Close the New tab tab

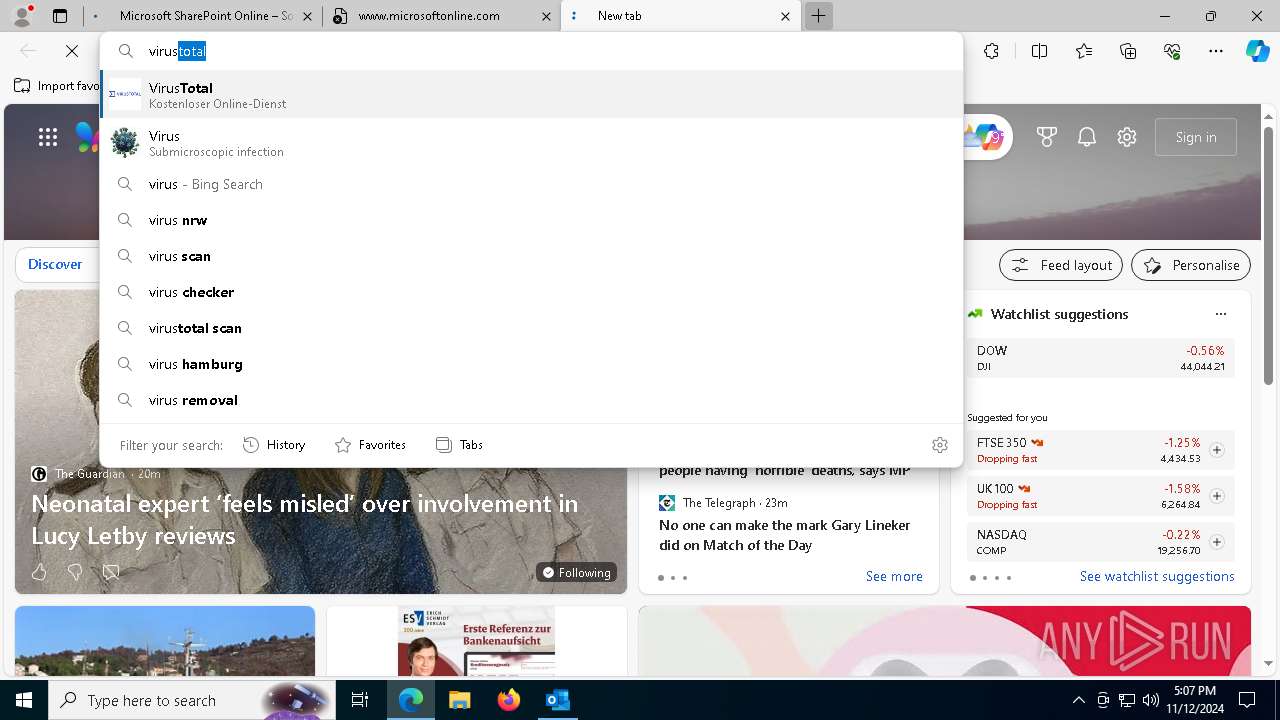[785, 16]
